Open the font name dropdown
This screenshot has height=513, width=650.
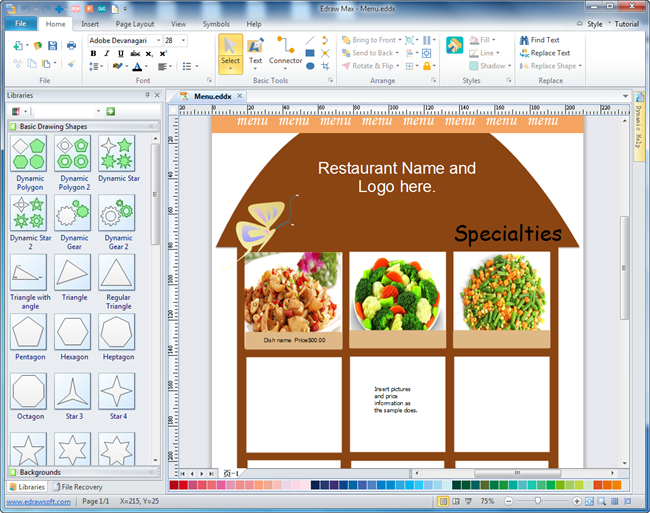pyautogui.click(x=157, y=40)
